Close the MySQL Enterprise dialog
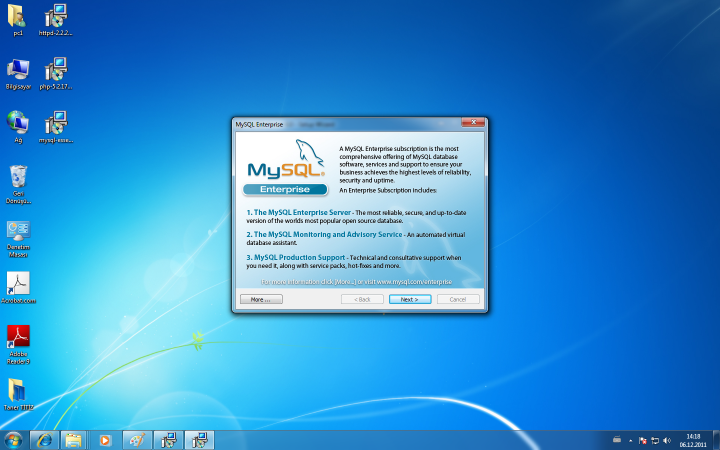Image resolution: width=720 pixels, height=450 pixels. point(473,124)
